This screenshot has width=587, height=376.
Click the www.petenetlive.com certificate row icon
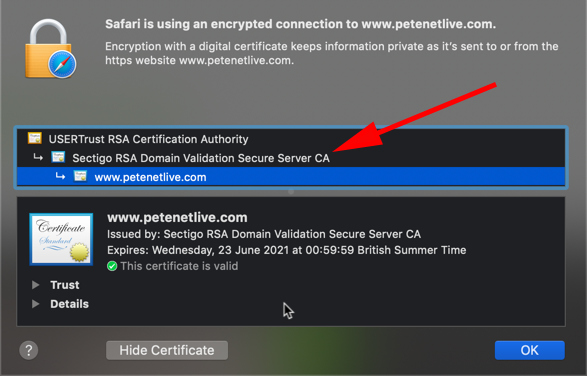(80, 176)
